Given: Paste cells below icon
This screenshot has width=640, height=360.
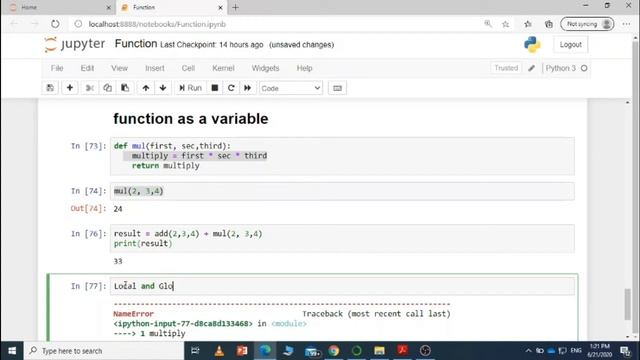Looking at the screenshot, I should pos(125,88).
